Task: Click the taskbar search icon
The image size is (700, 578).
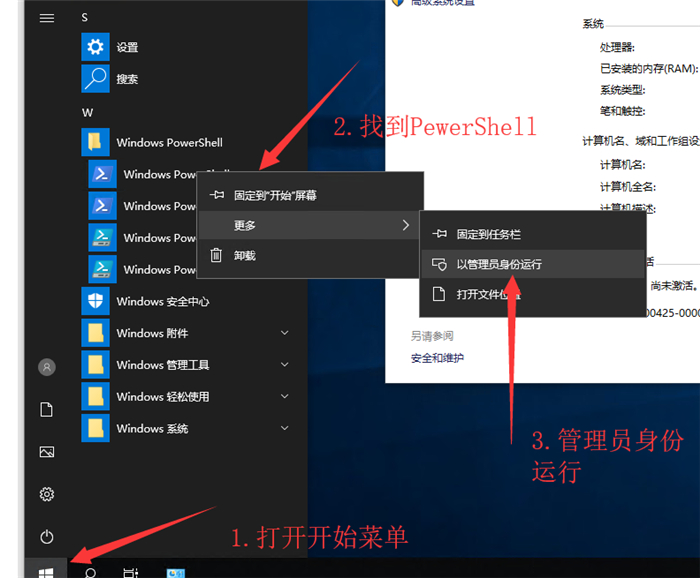Action: [x=90, y=573]
